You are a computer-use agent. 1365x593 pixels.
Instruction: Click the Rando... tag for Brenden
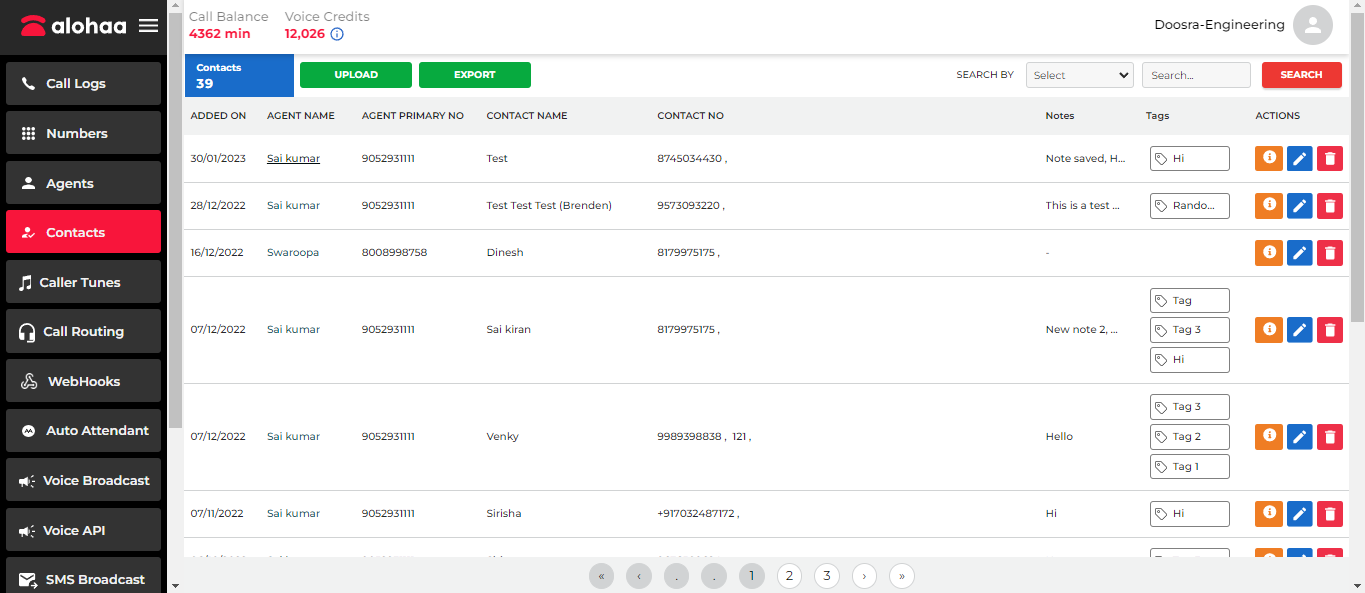click(1189, 205)
